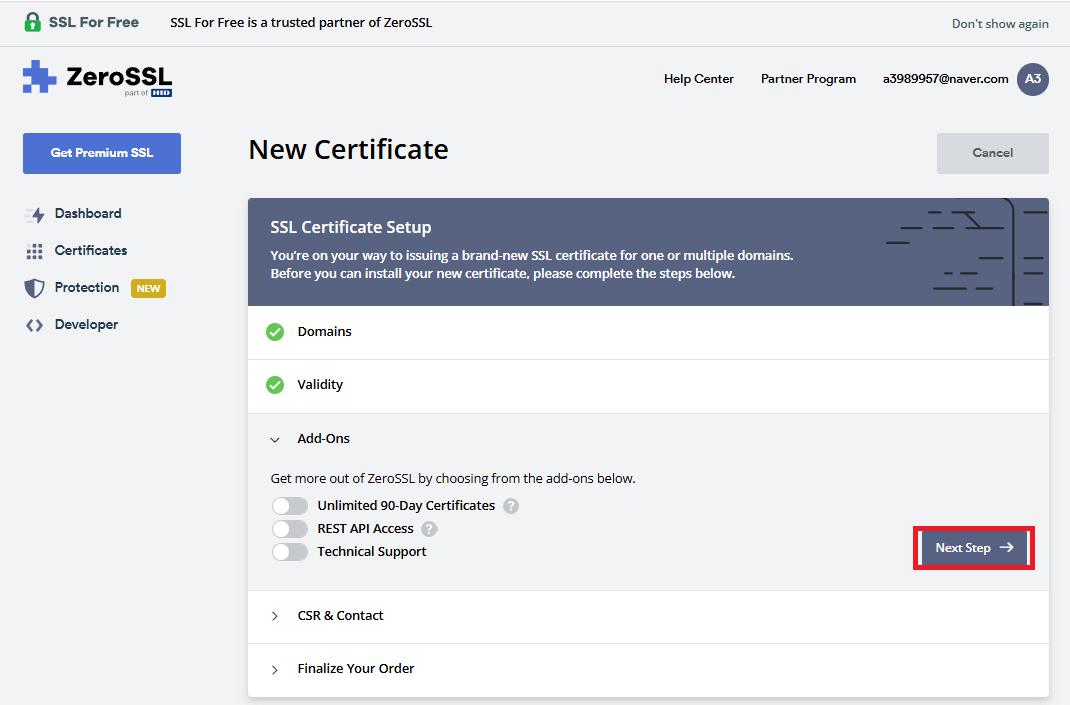Image resolution: width=1070 pixels, height=705 pixels.
Task: Dismiss banner with Don't show again
Action: 1000,24
